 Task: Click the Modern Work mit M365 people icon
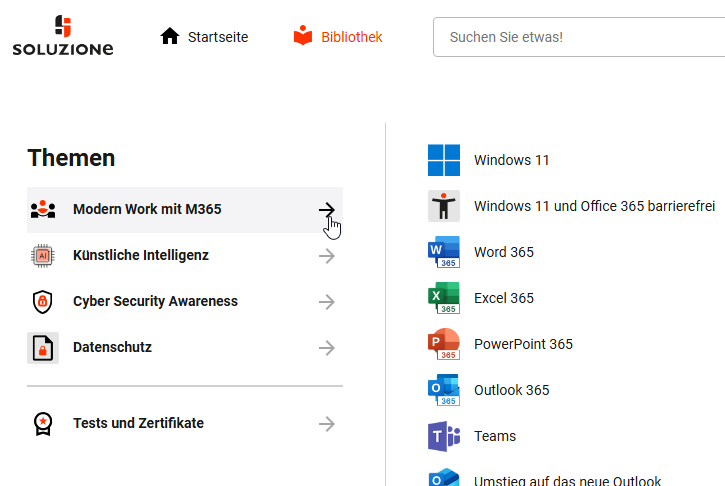[x=43, y=209]
